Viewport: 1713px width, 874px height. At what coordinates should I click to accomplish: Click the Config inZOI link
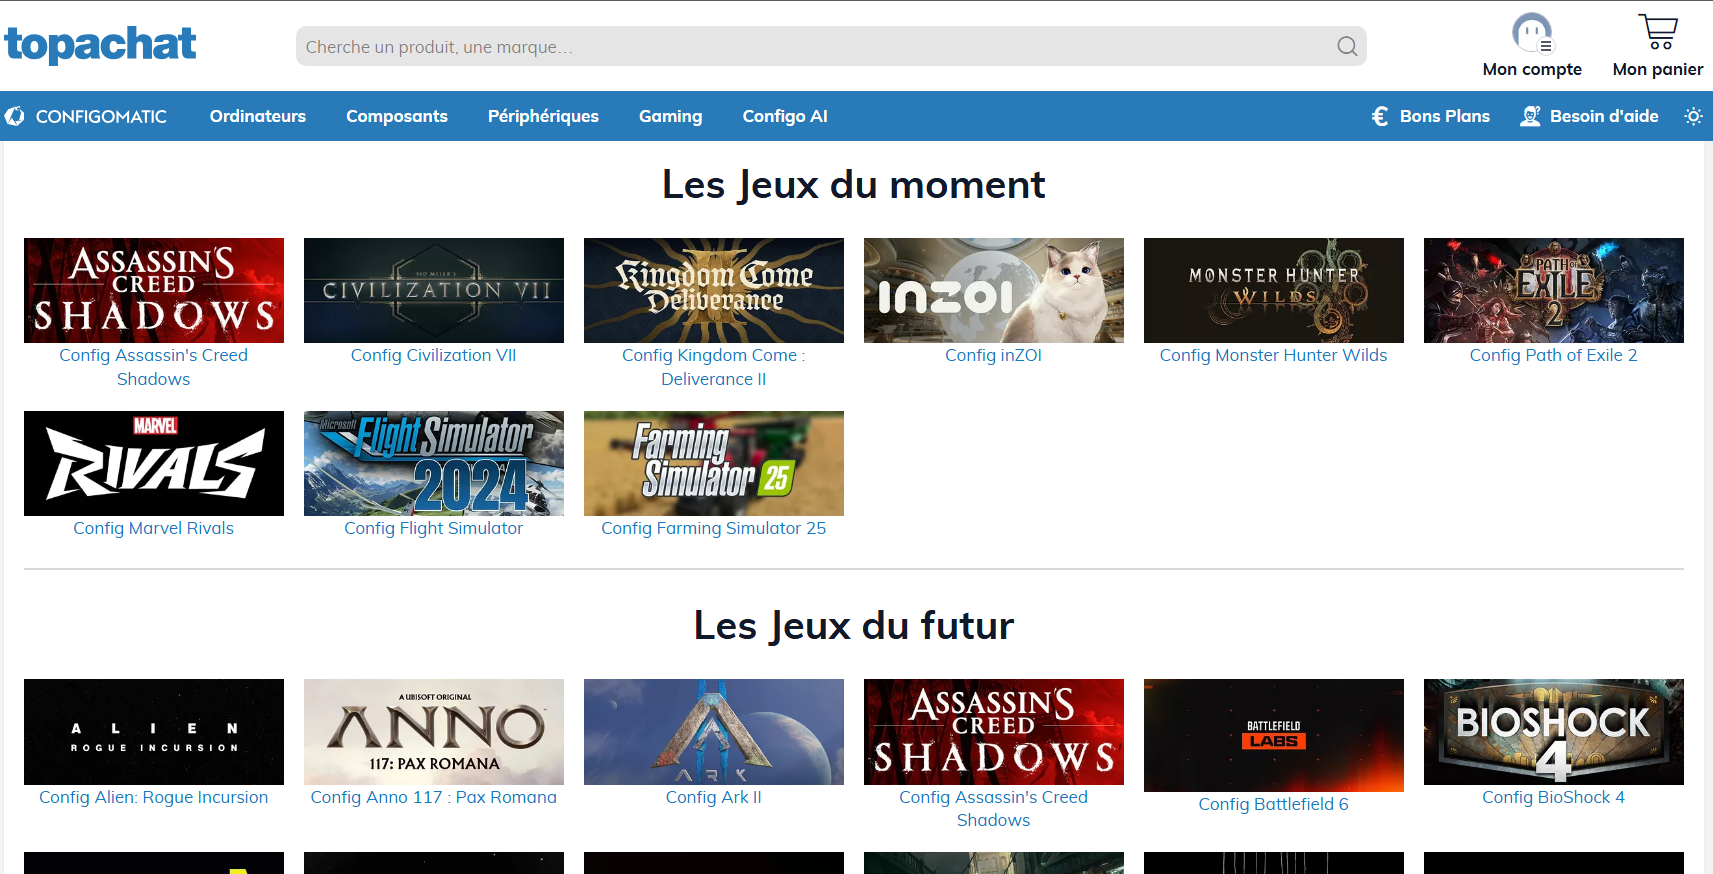tap(994, 355)
